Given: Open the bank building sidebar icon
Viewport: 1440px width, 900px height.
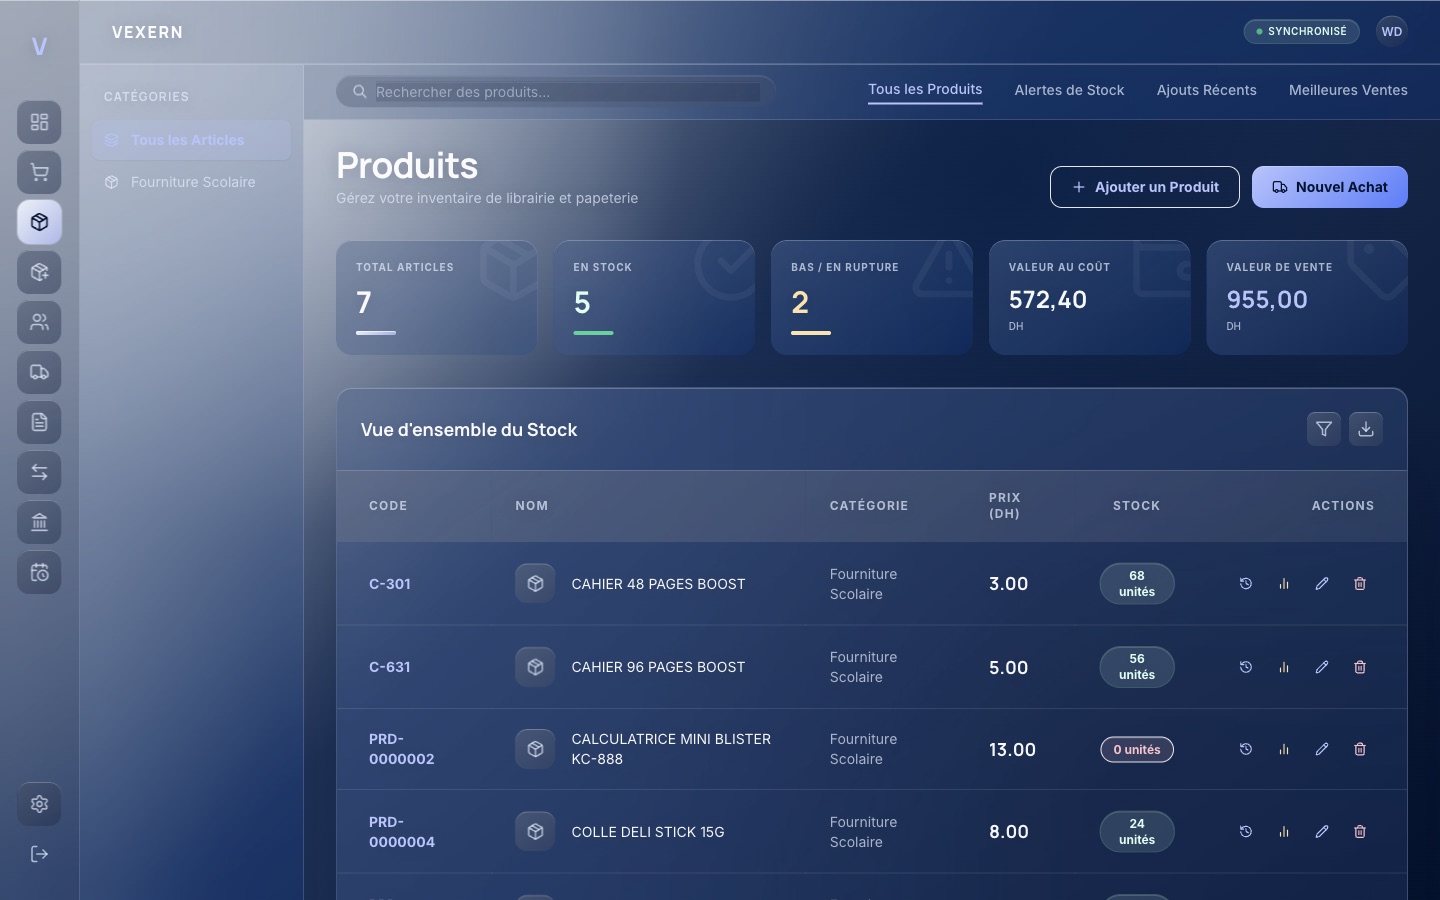Looking at the screenshot, I should 39,522.
